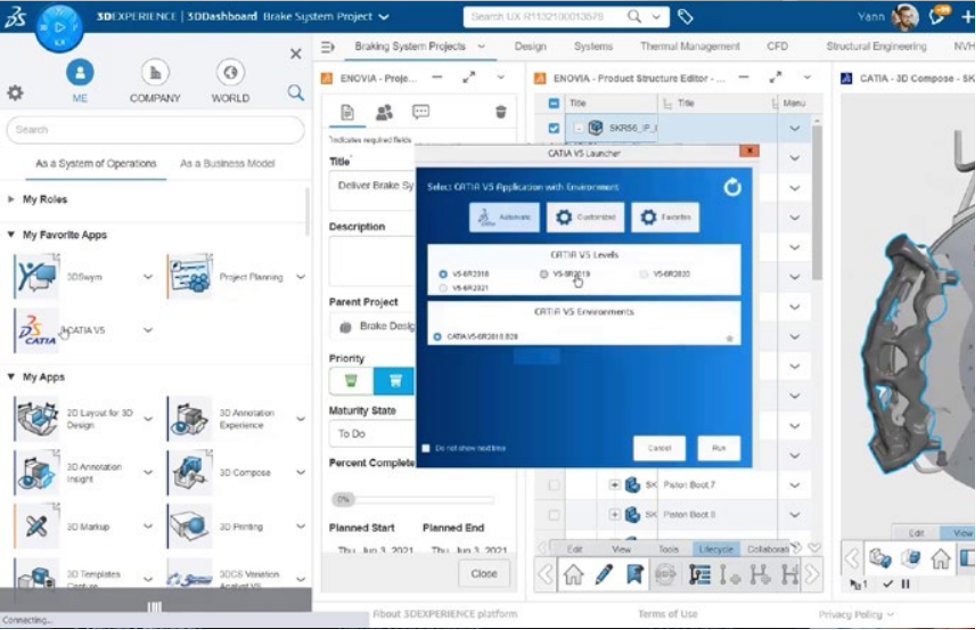Click the trash icon in ENOVIA project panel

(x=501, y=112)
